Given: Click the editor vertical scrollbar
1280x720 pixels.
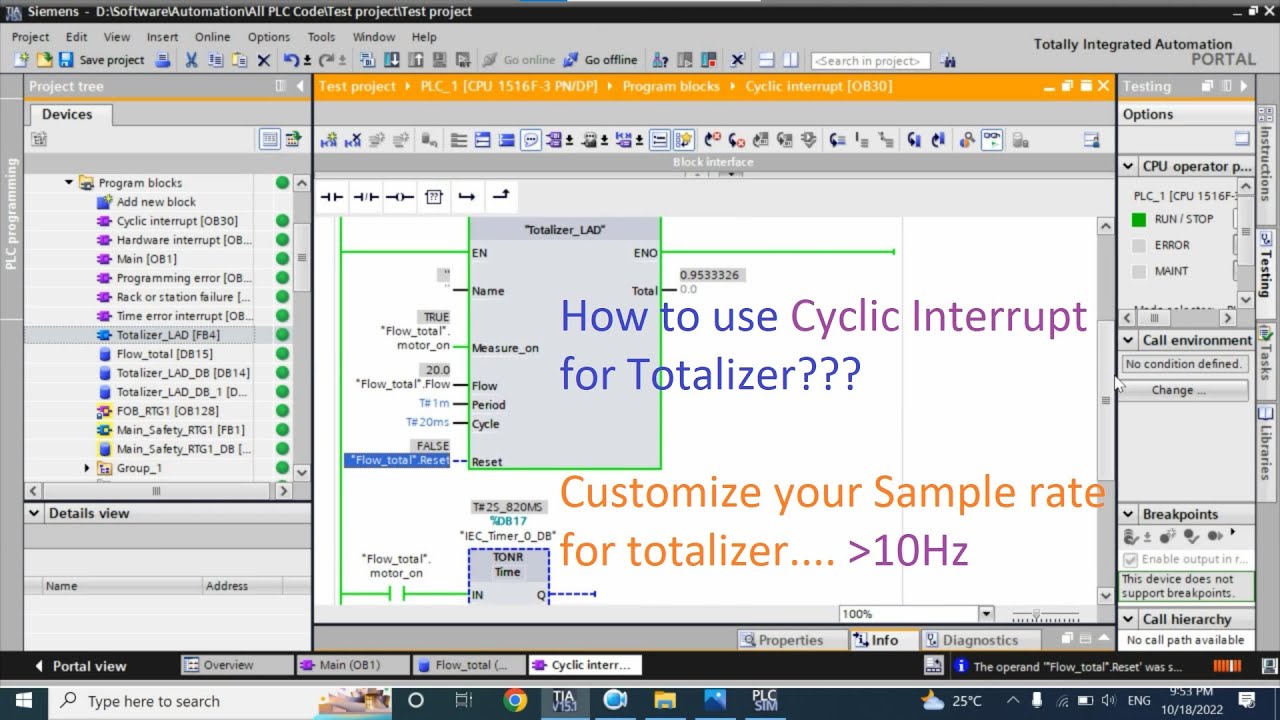Looking at the screenshot, I should point(1106,400).
